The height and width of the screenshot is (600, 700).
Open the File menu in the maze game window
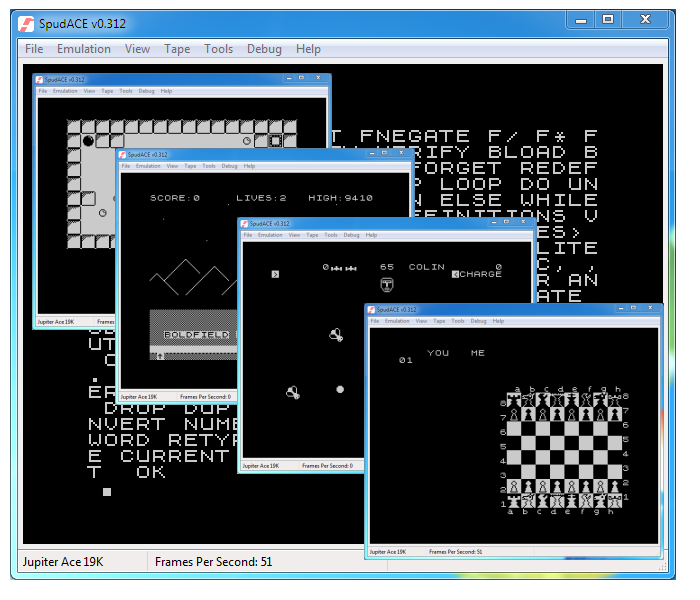(43, 91)
